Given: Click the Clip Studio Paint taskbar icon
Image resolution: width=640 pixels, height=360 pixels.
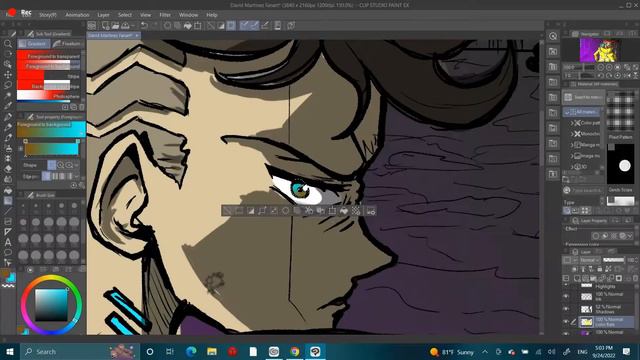Looking at the screenshot, I should 315,351.
